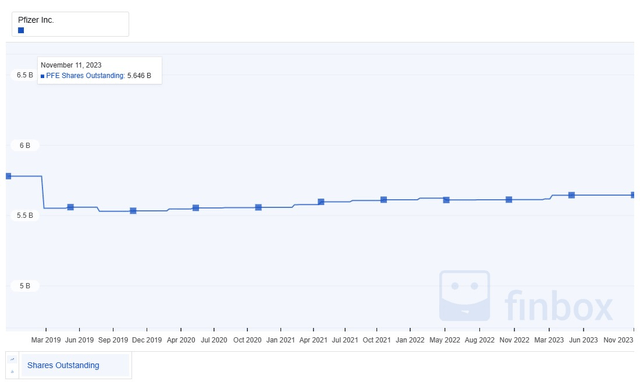This screenshot has width=640, height=385.
Task: Click PFE Shares Outstanding tooltip value
Action: coord(139,76)
